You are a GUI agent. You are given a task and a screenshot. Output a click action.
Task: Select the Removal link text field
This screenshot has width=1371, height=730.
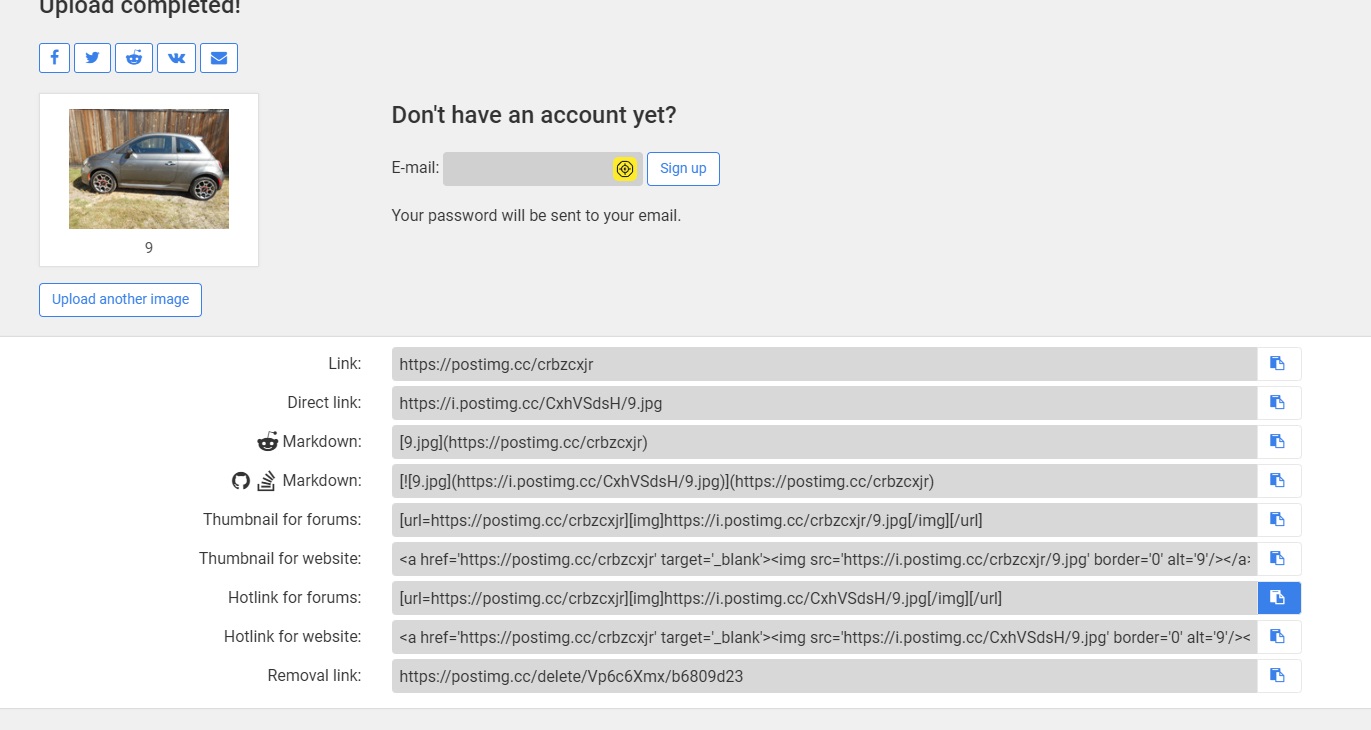pyautogui.click(x=824, y=676)
